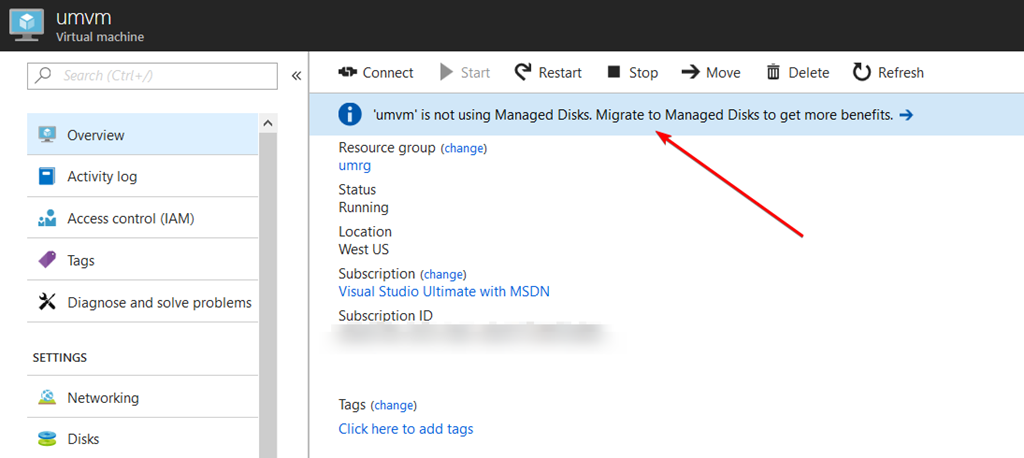Image resolution: width=1024 pixels, height=458 pixels.
Task: Click the sidebar scrollbar up arrow
Action: 268,123
